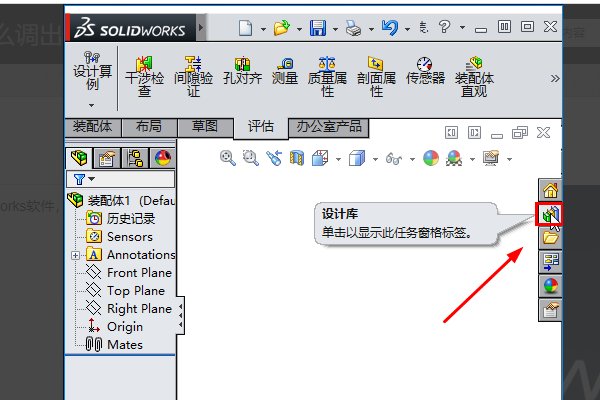Select Annotations in the feature tree
This screenshot has height=400, width=600.
click(x=130, y=255)
